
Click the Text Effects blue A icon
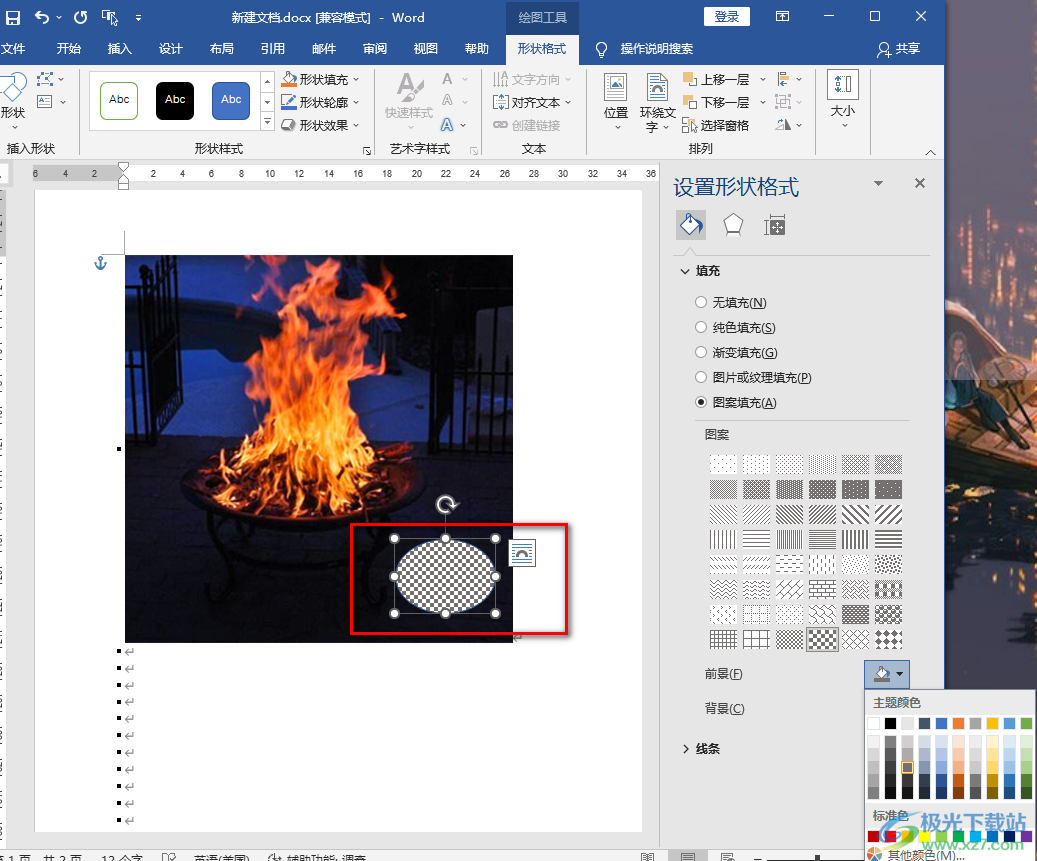[447, 124]
